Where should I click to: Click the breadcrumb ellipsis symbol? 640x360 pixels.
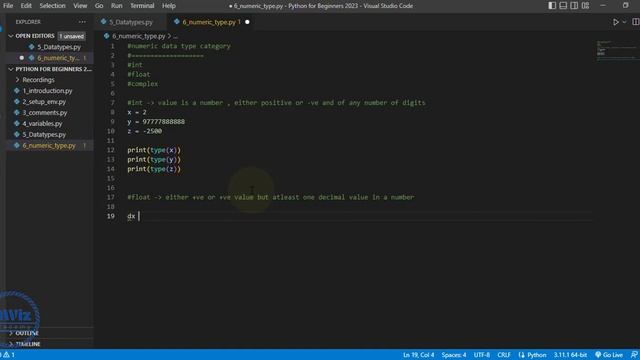tap(176, 36)
